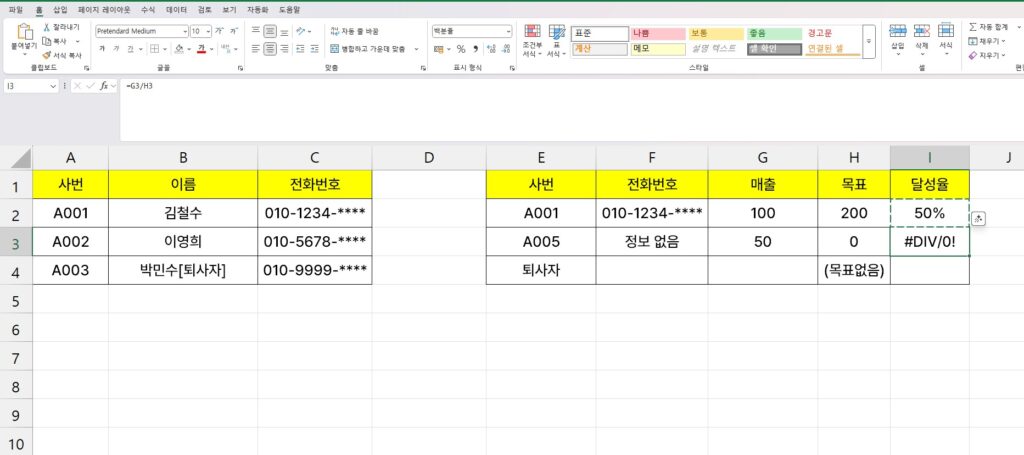Image resolution: width=1024 pixels, height=455 pixels.
Task: Click the insert function fx icon
Action: tap(102, 86)
